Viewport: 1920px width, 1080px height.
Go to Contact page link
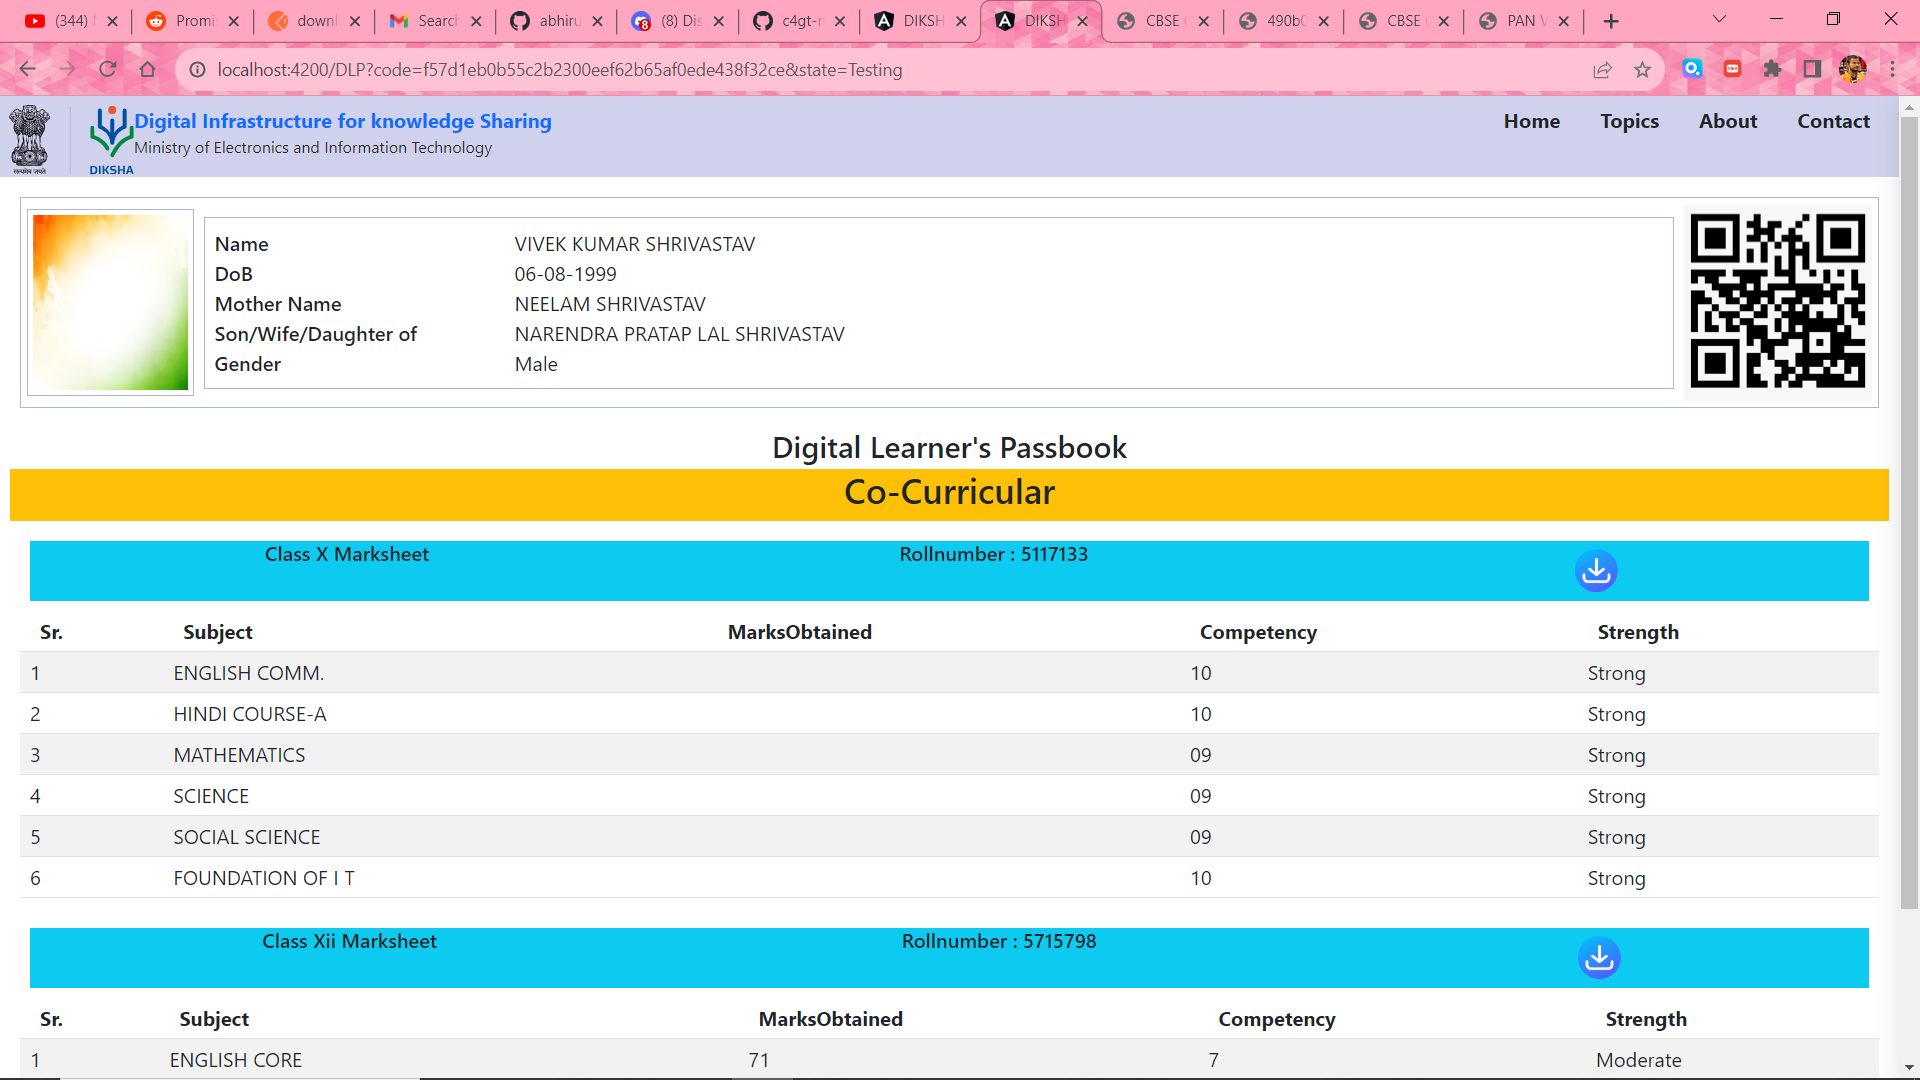tap(1833, 121)
